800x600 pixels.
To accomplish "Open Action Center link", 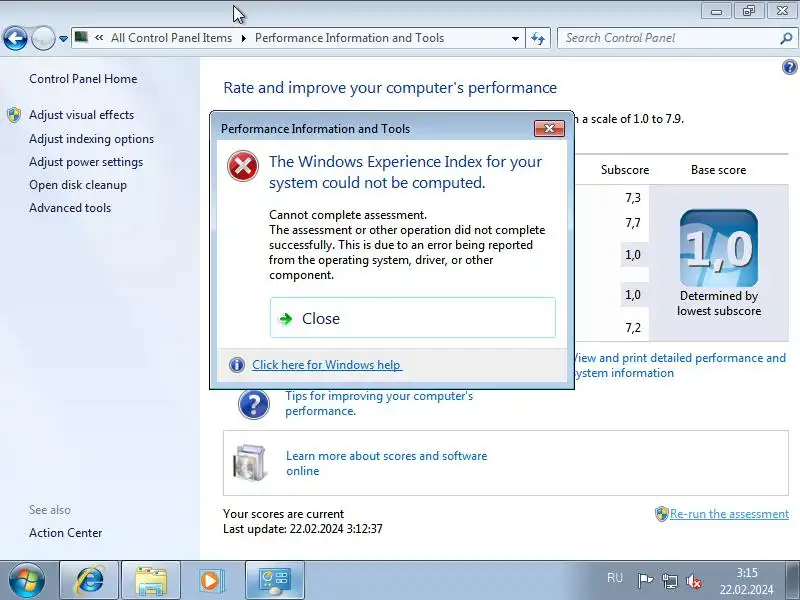I will click(x=65, y=533).
